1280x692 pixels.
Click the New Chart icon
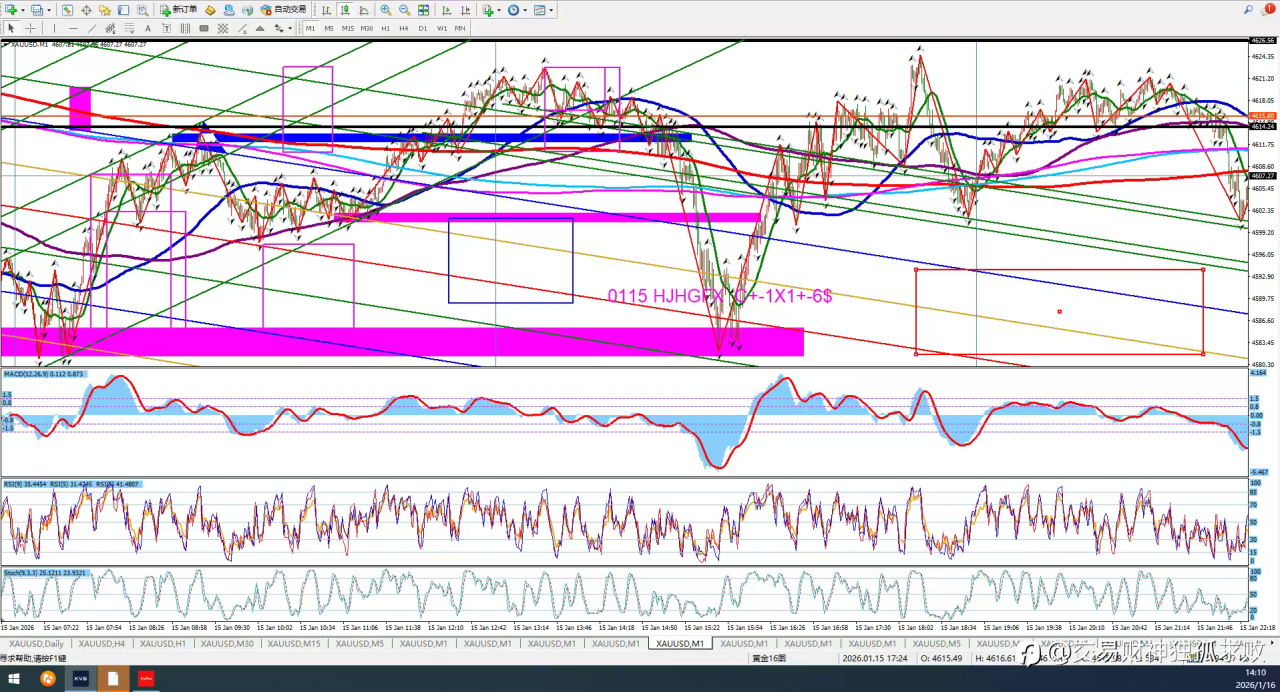coord(9,10)
